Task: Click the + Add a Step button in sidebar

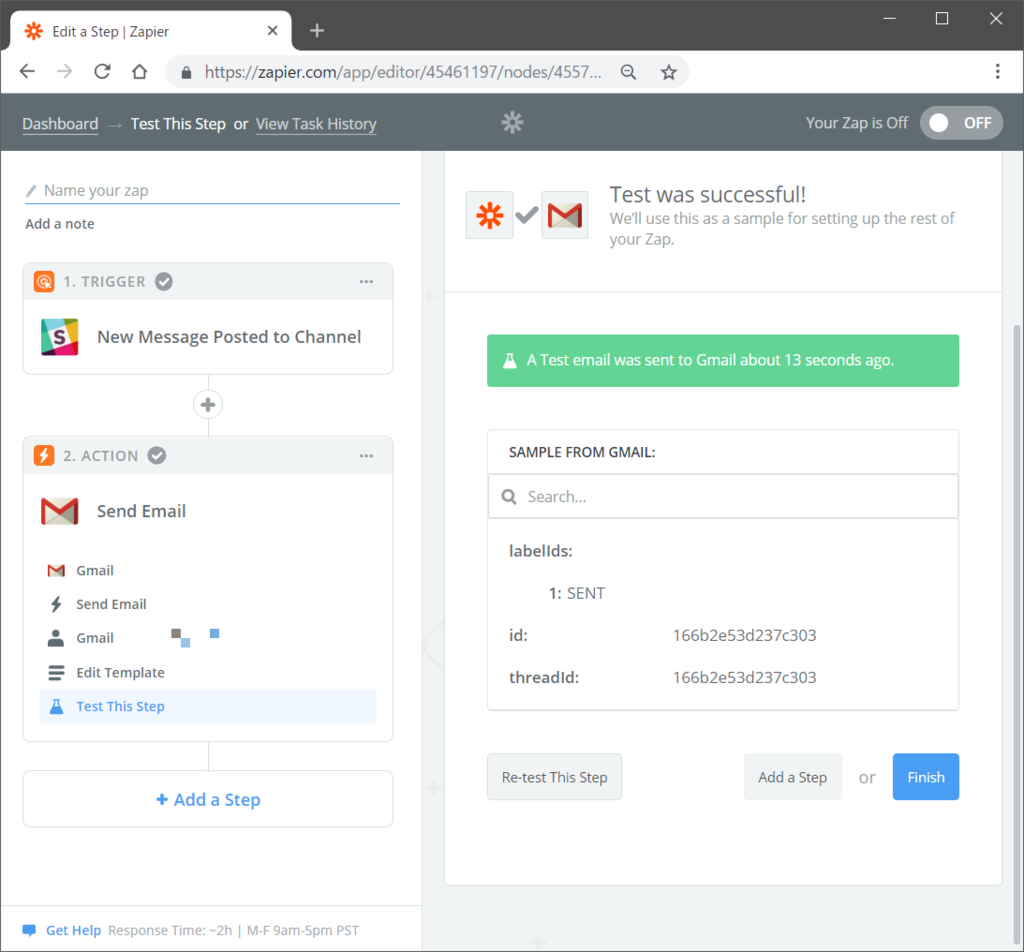Action: [x=208, y=799]
